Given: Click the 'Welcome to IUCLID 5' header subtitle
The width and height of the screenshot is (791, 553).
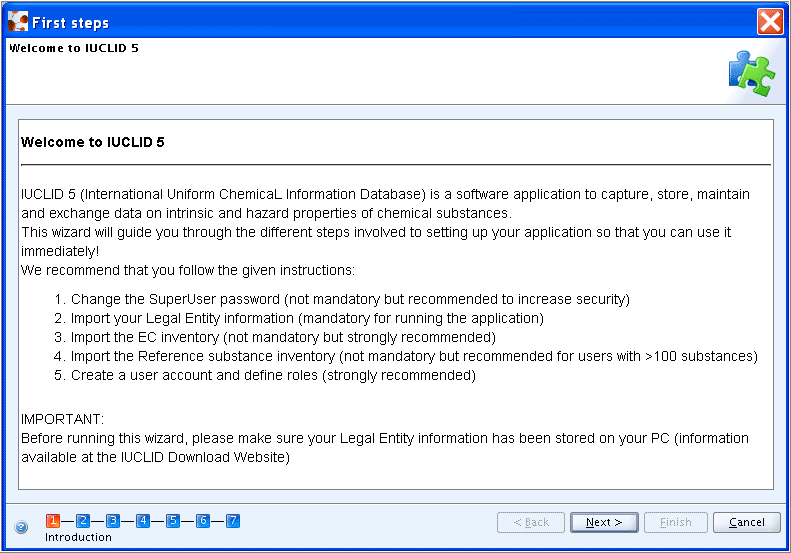Looking at the screenshot, I should point(74,48).
